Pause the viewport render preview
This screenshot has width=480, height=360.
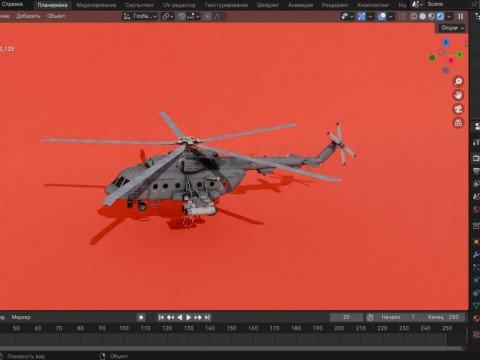(x=461, y=16)
